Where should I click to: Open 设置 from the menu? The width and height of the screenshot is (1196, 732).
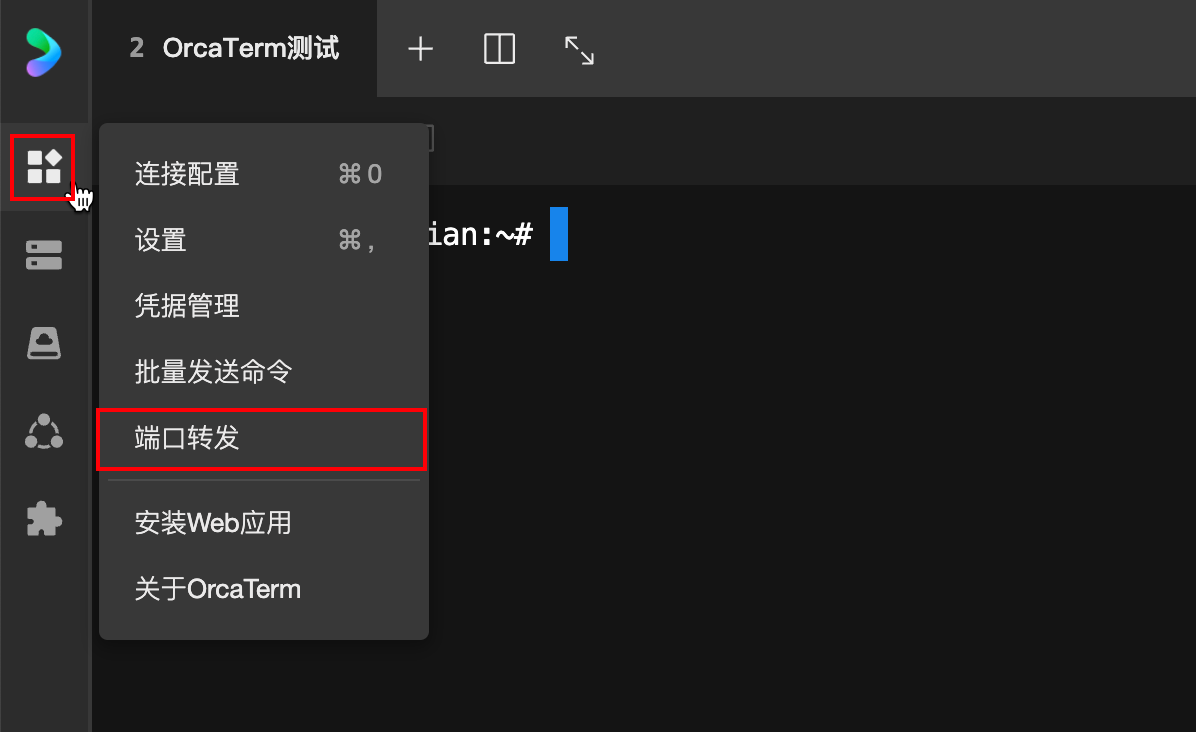click(x=161, y=240)
